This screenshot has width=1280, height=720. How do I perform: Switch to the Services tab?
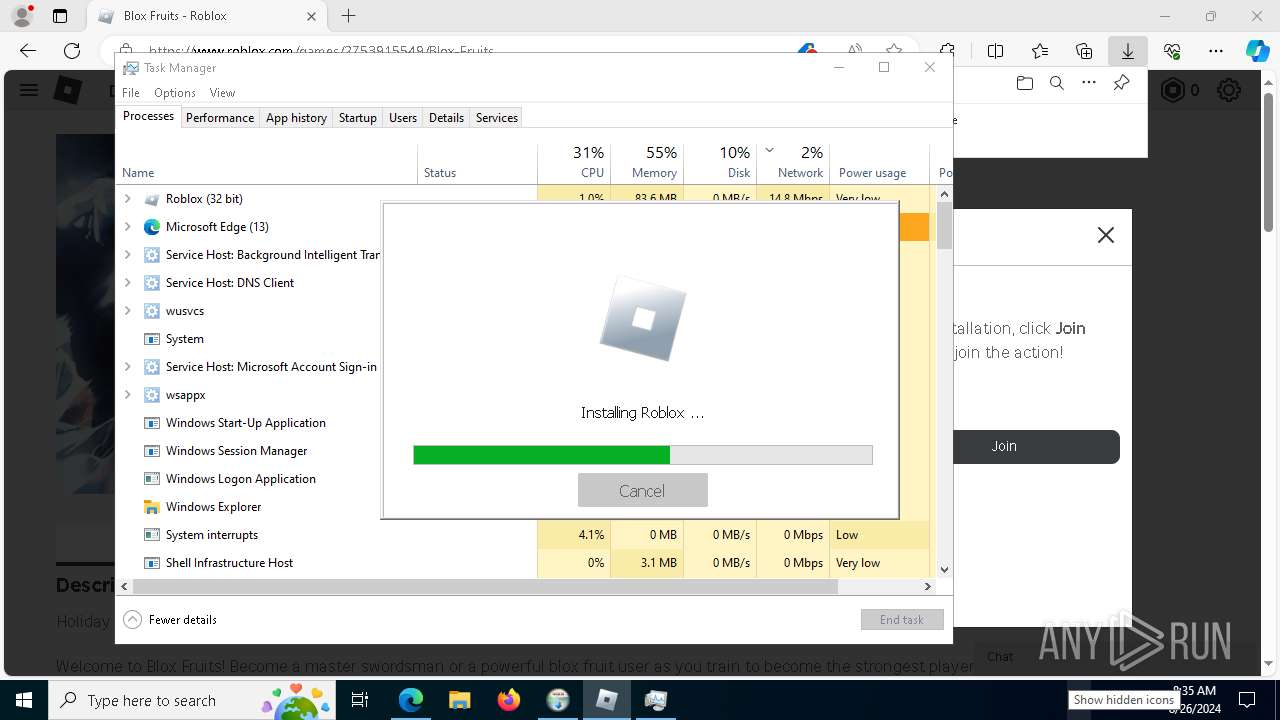coord(497,117)
